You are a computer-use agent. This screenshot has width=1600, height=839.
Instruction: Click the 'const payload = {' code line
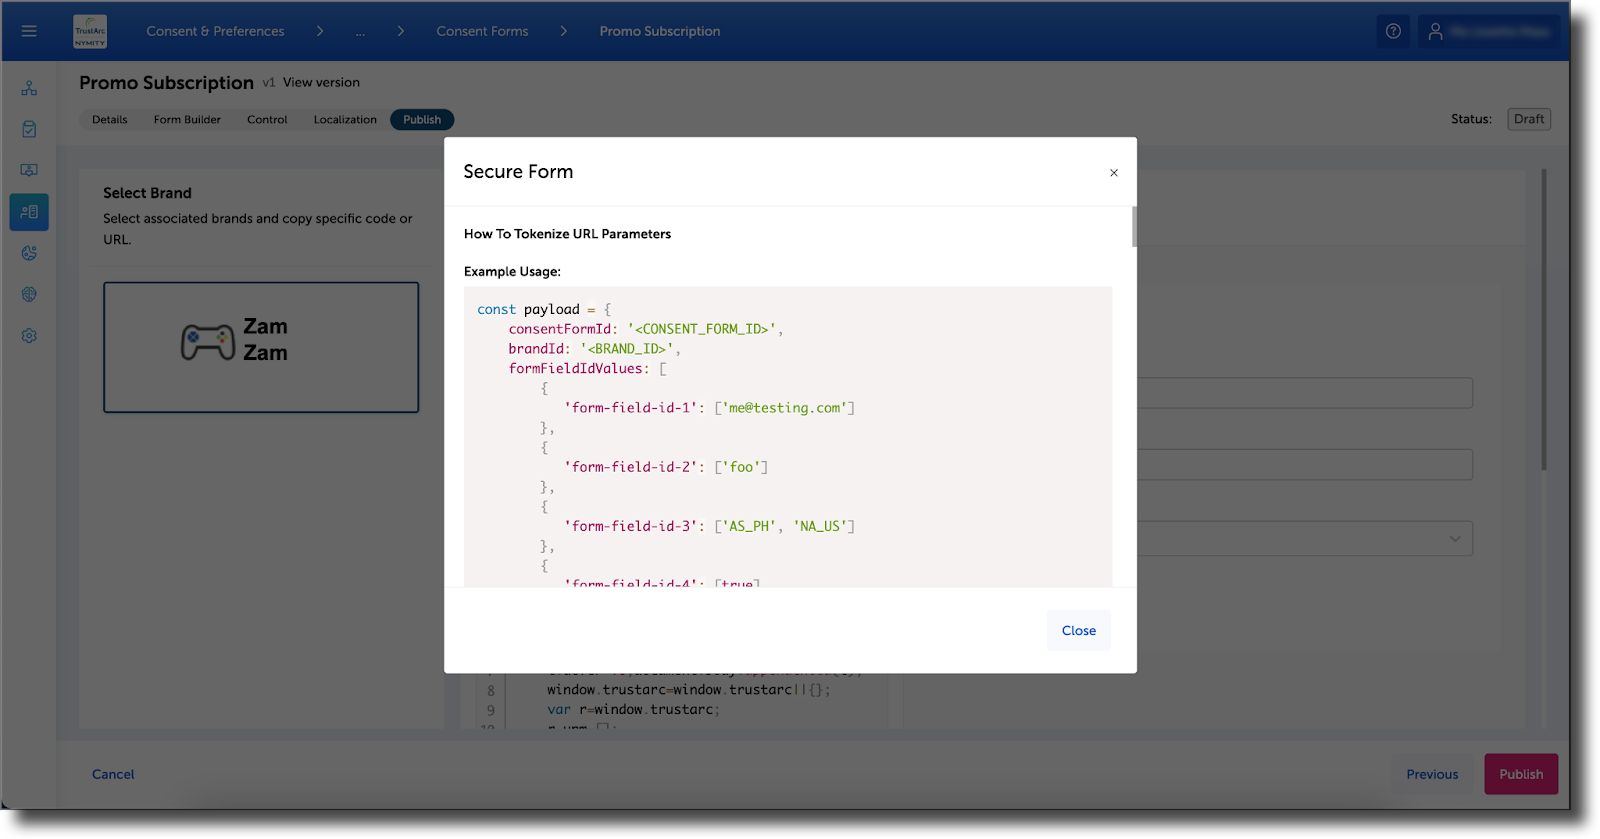tap(544, 309)
